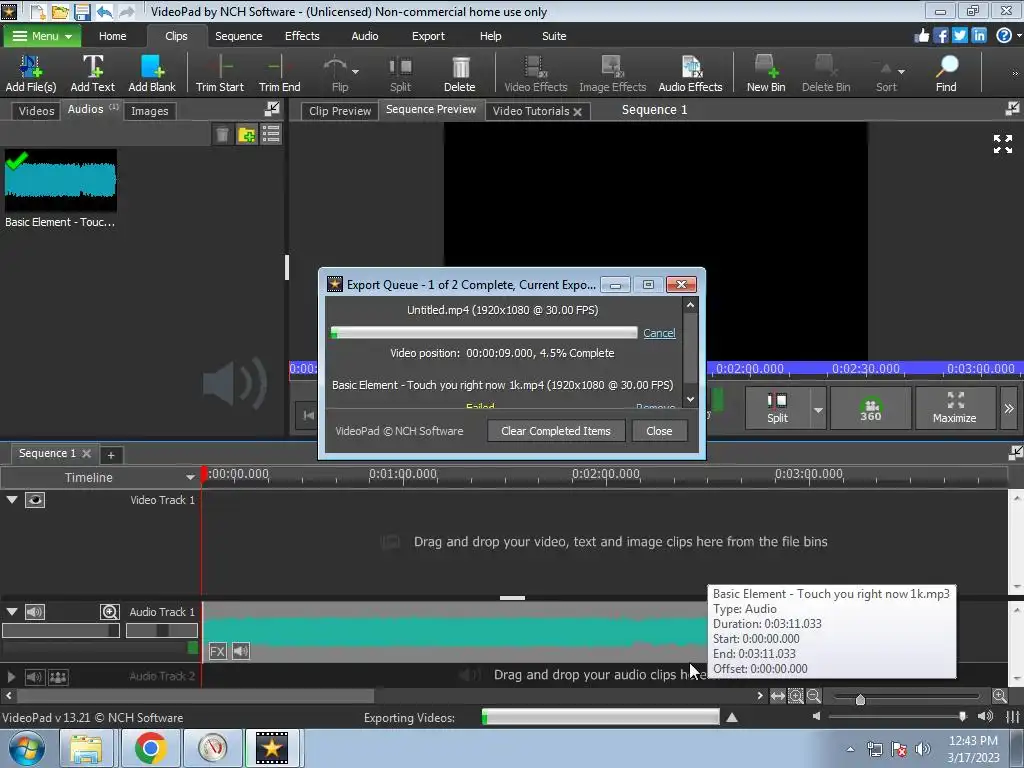Click the Flip tool icon

(335, 73)
